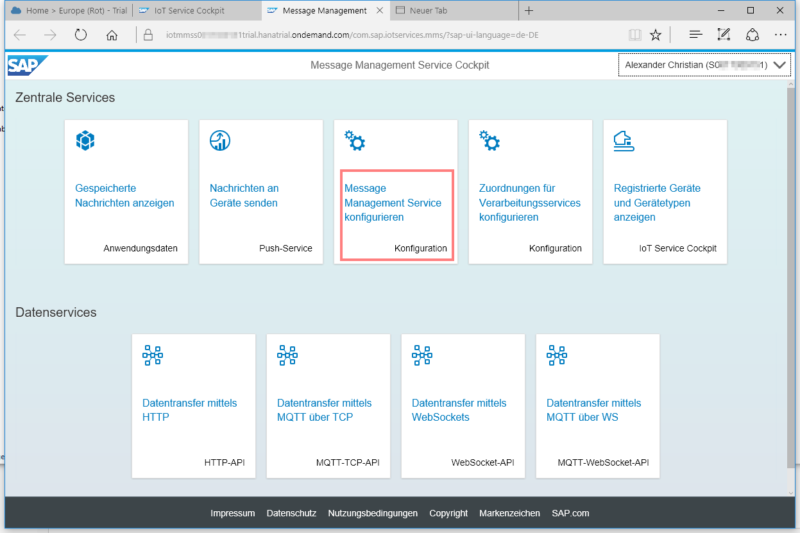Reload the page with refresh icon
Screen dimensions: 800x533
[81, 35]
